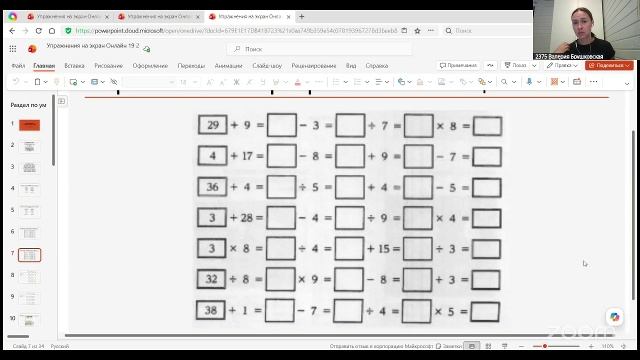This screenshot has height=360, width=640.
Task: Switch to Slide Sorter view in the status bar
Action: 488,346
